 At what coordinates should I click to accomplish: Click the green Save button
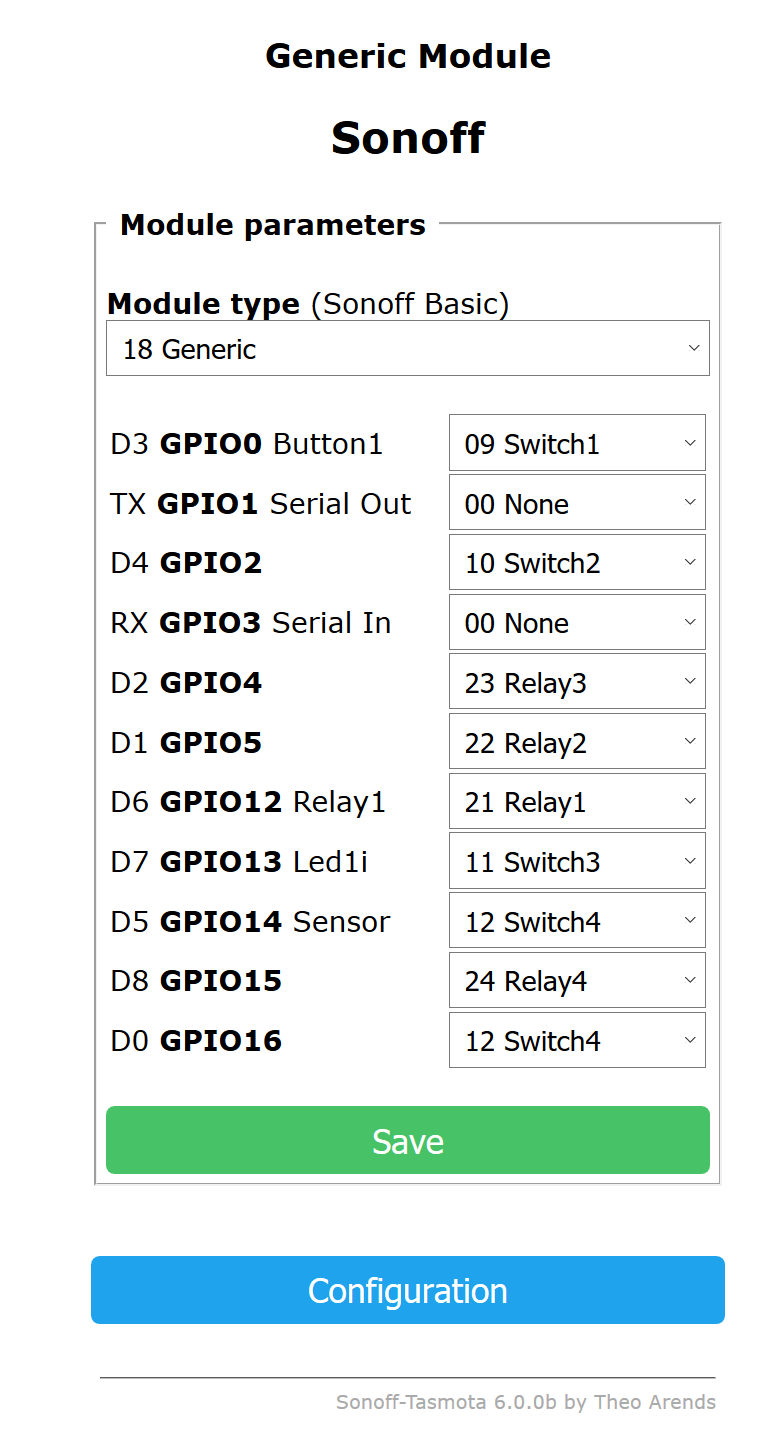pos(407,1140)
